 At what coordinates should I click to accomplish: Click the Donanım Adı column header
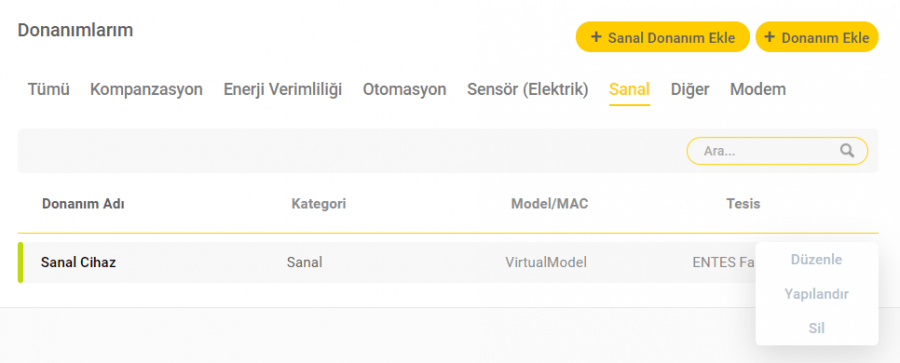pyautogui.click(x=83, y=204)
